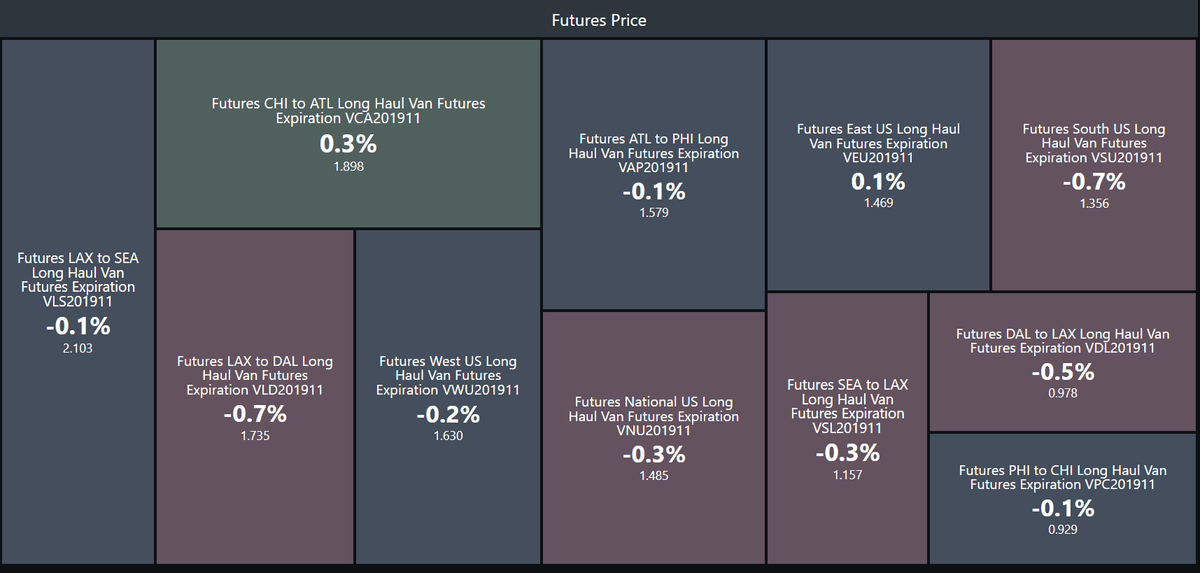The height and width of the screenshot is (573, 1200).
Task: Click the 1.485 price on National US tile
Action: pos(654,475)
